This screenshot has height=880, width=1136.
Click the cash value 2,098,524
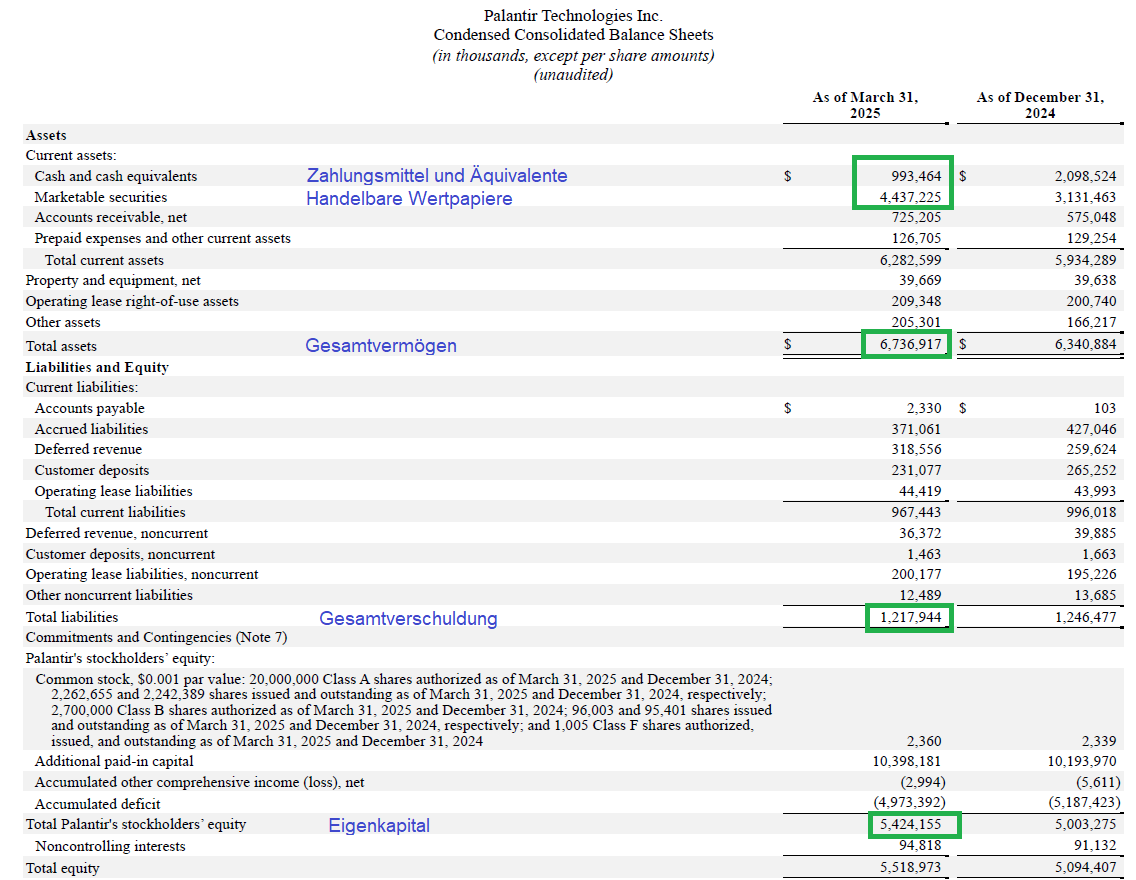pos(1085,176)
